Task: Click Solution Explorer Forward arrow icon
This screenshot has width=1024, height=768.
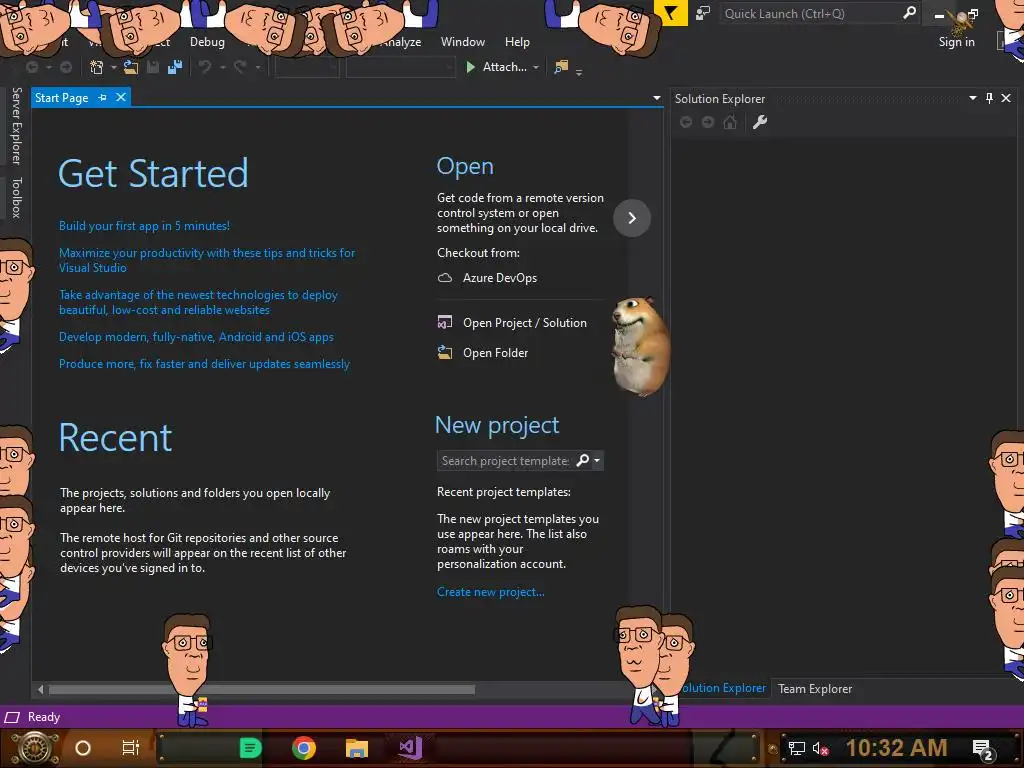Action: [x=708, y=122]
